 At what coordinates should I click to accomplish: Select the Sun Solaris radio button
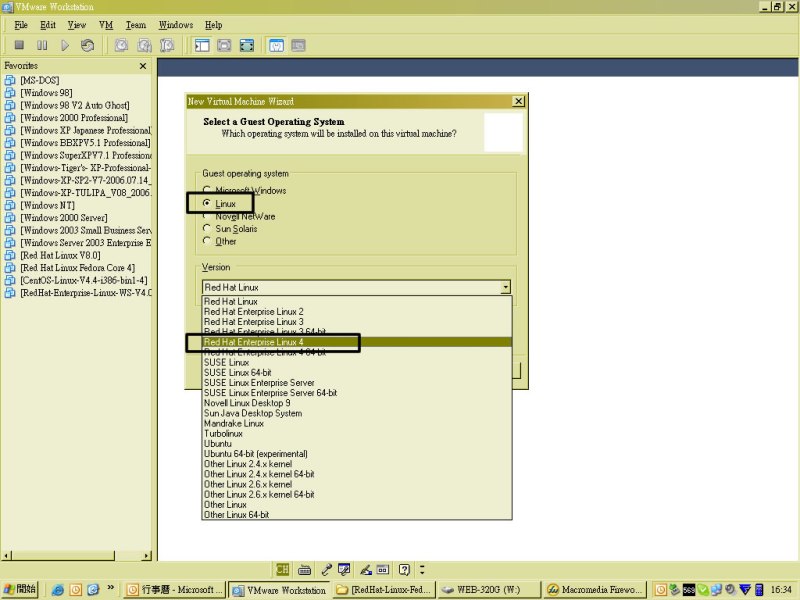[x=230, y=229]
